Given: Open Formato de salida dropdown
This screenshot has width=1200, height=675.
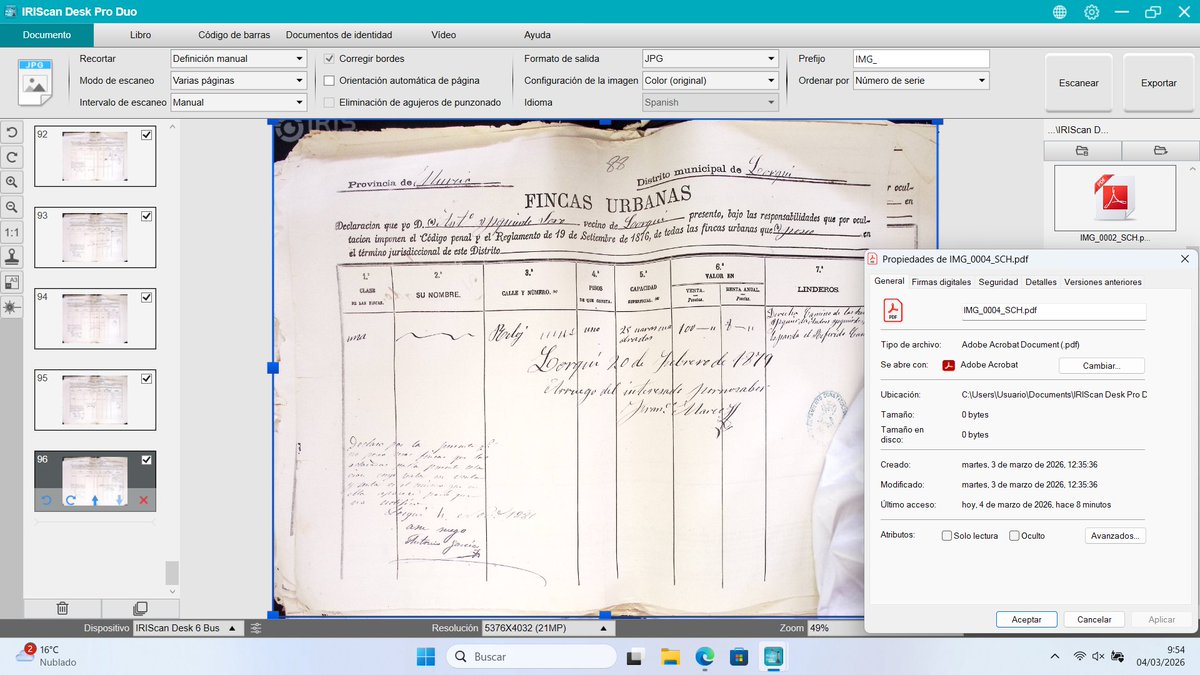Looking at the screenshot, I should coord(710,59).
